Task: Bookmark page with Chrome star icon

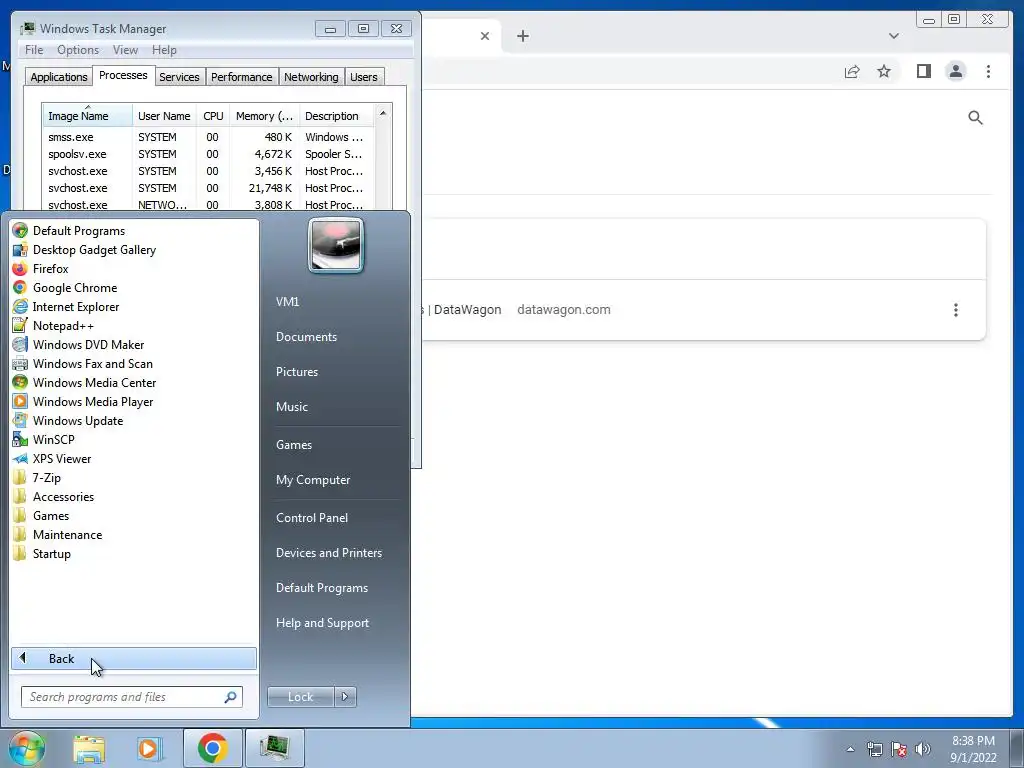Action: [884, 71]
